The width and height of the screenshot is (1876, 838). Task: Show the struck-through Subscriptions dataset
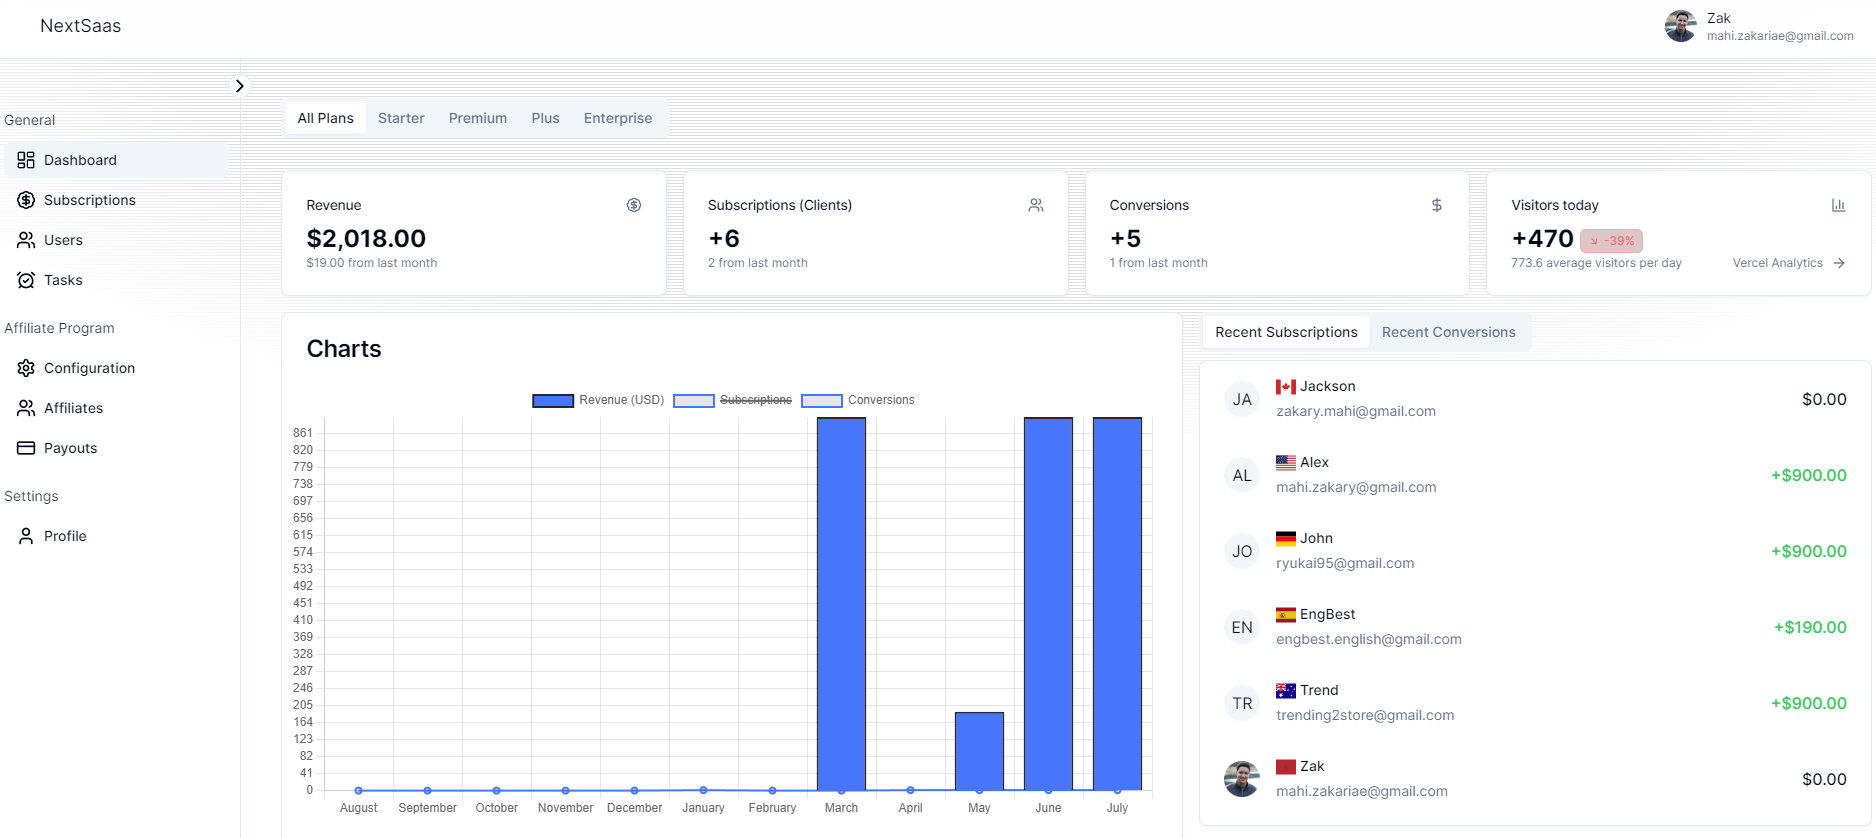[733, 400]
